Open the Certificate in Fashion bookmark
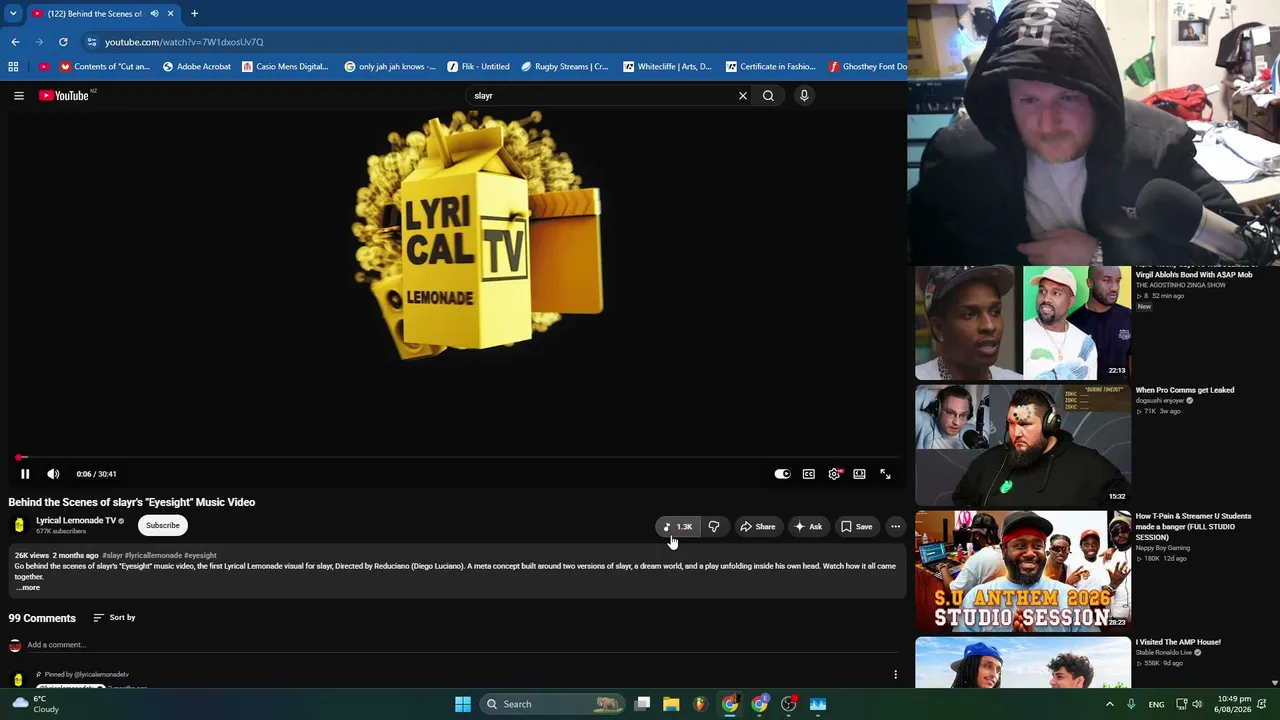The image size is (1280, 720). click(x=771, y=67)
